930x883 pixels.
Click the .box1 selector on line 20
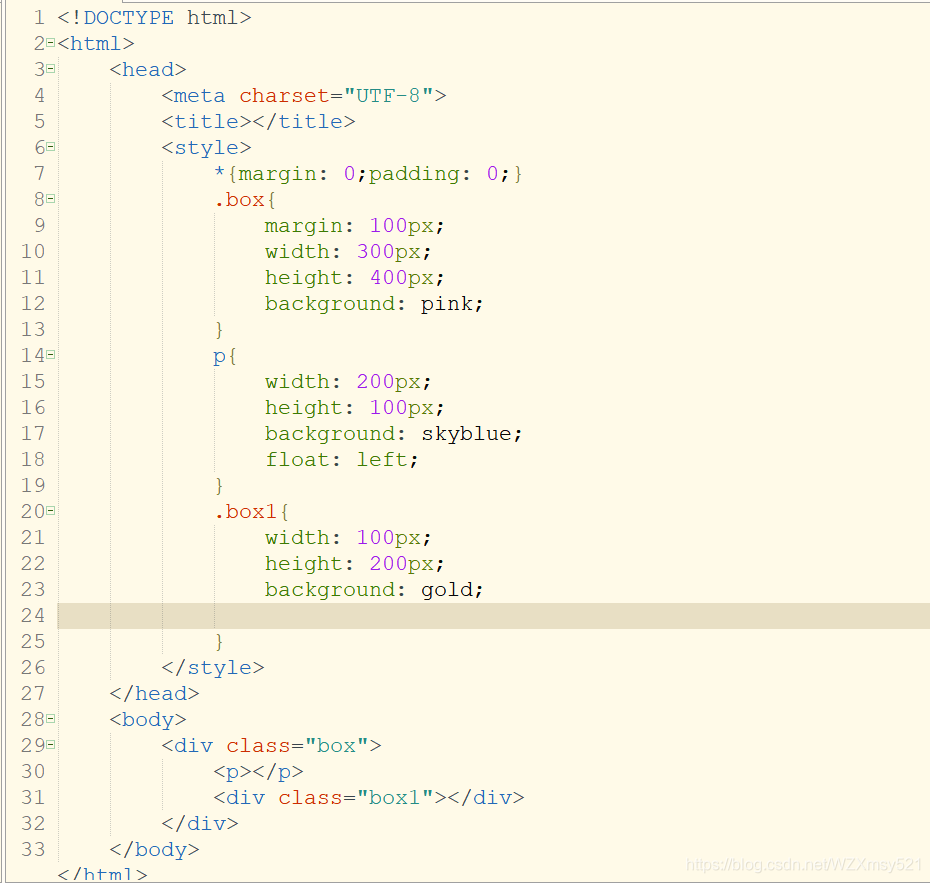point(246,512)
